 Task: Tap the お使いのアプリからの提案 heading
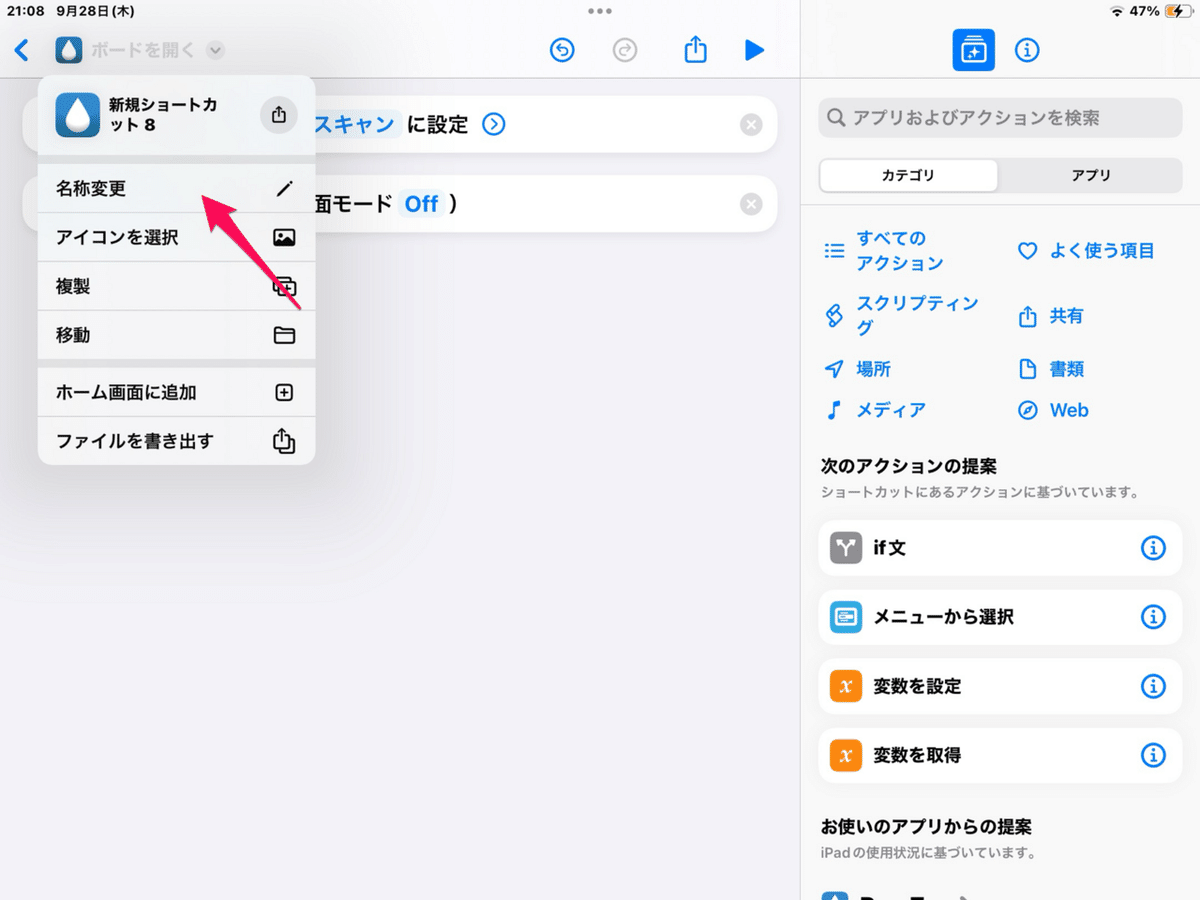[926, 828]
